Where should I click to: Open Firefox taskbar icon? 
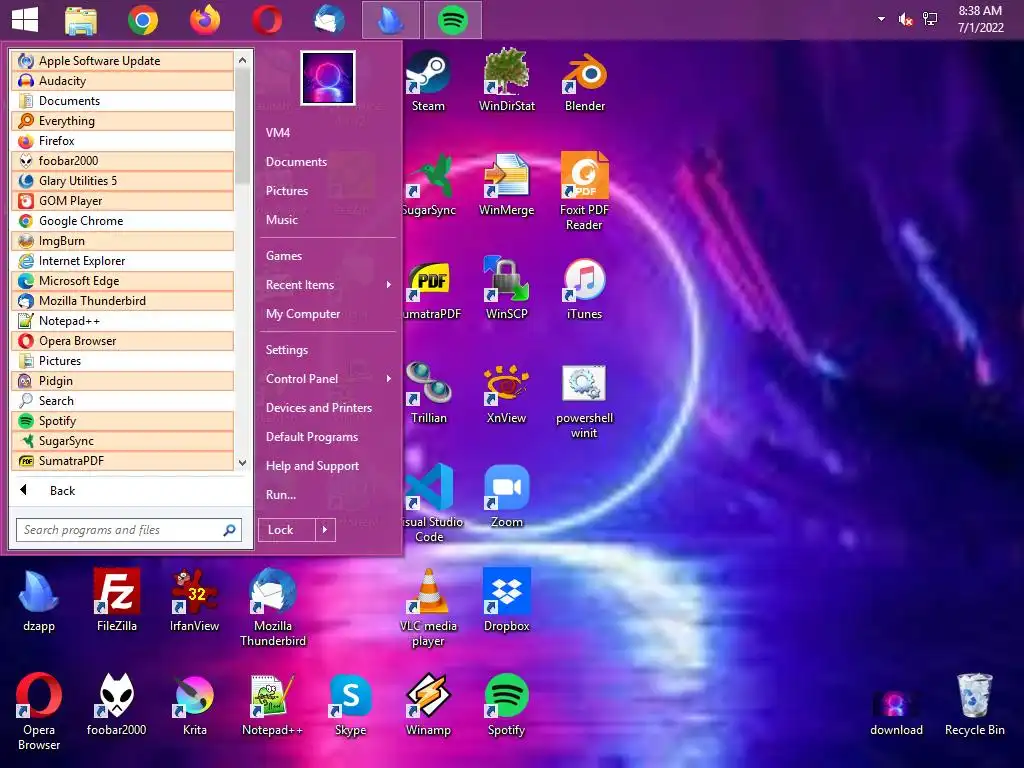click(x=205, y=20)
